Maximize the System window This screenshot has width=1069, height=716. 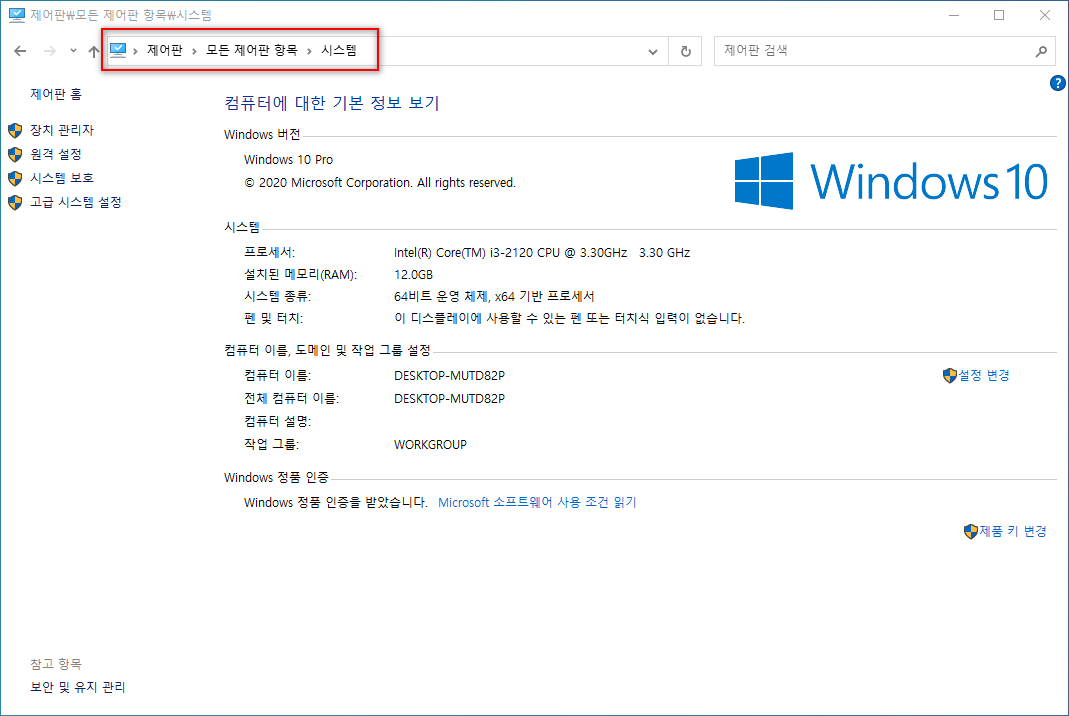tap(999, 15)
